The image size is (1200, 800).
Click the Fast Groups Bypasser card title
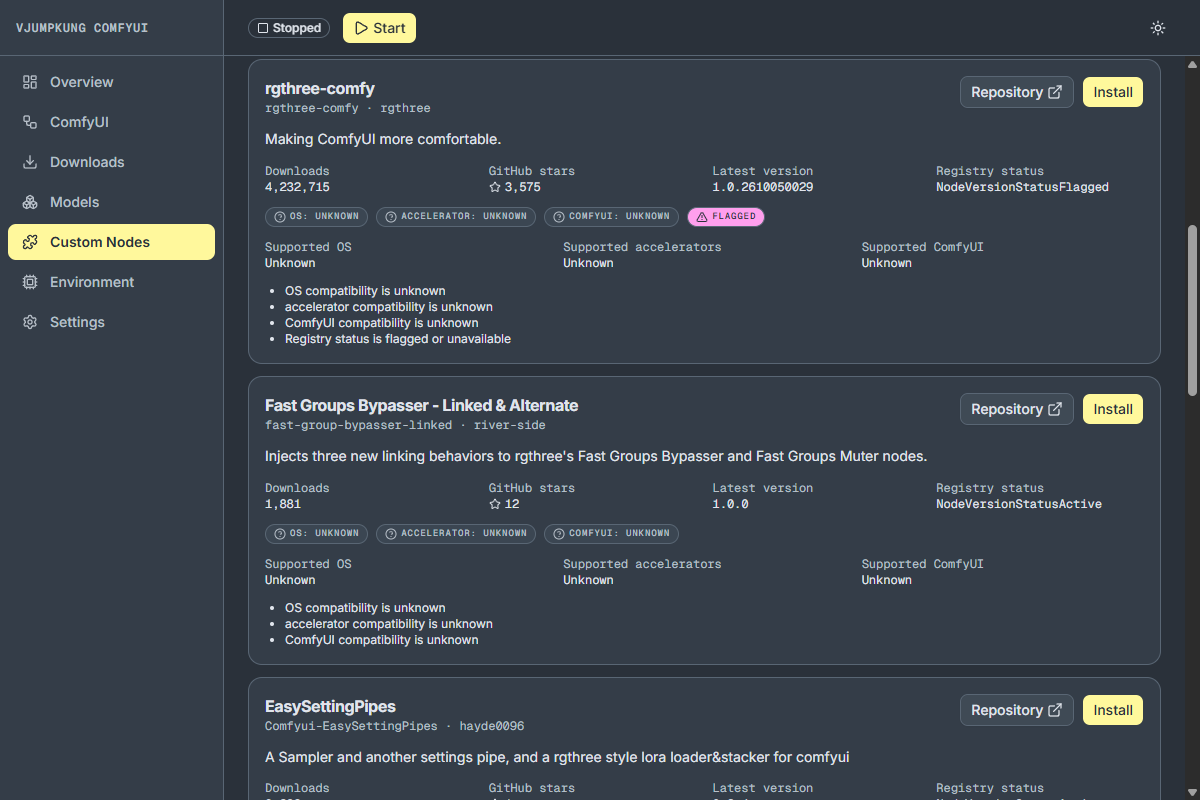pos(422,406)
